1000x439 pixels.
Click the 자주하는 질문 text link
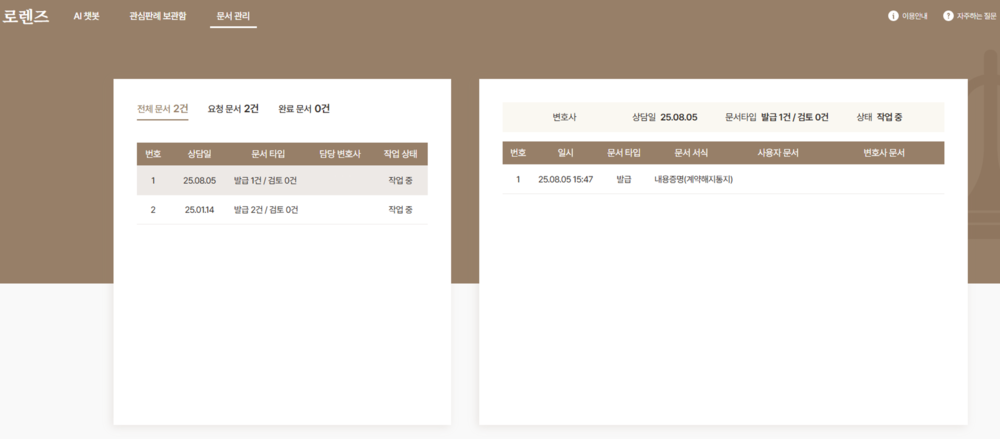point(973,16)
